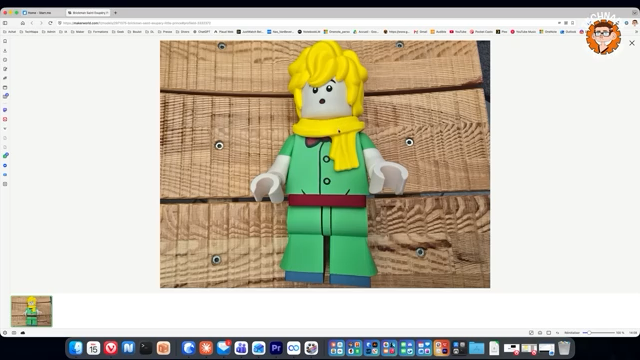Open the Boulot bookmarks folder
The image size is (640, 360).
(x=135, y=31)
